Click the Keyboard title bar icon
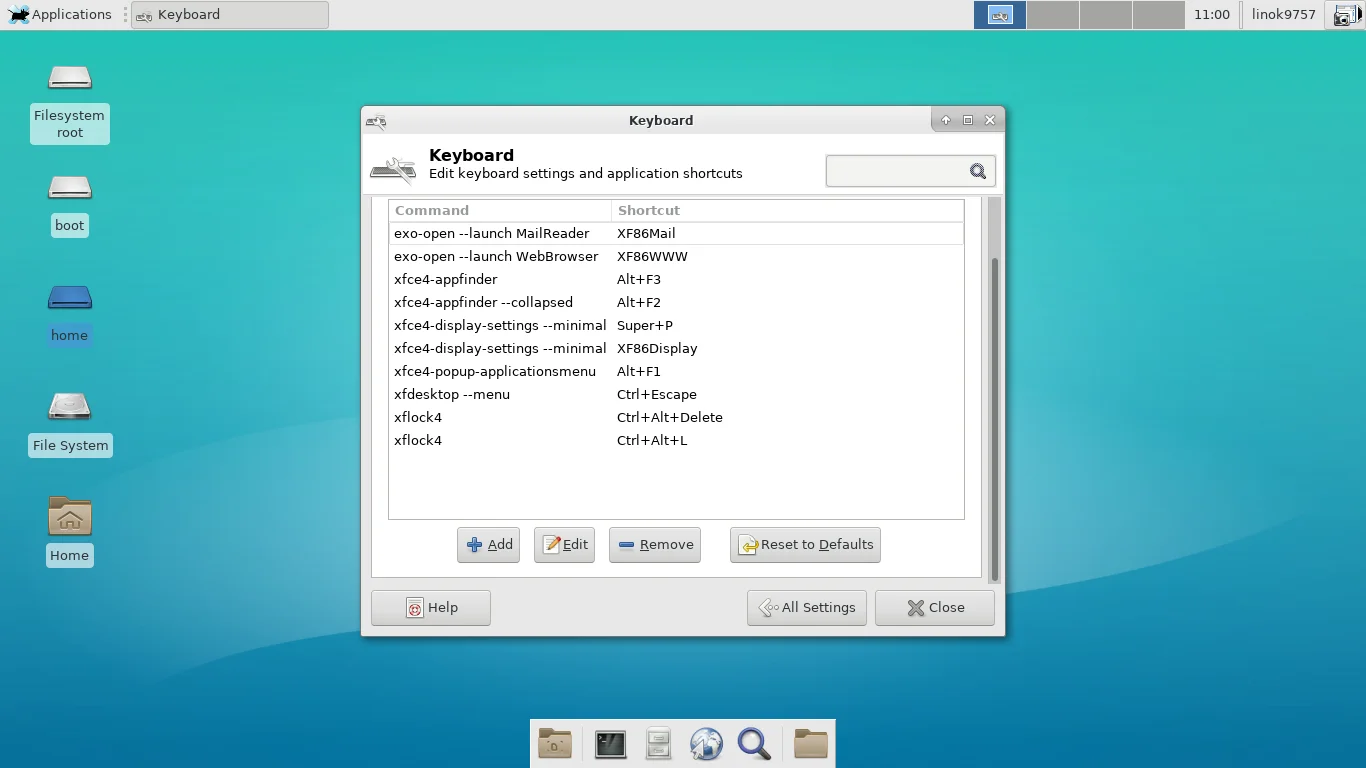Image resolution: width=1366 pixels, height=768 pixels. [x=376, y=121]
